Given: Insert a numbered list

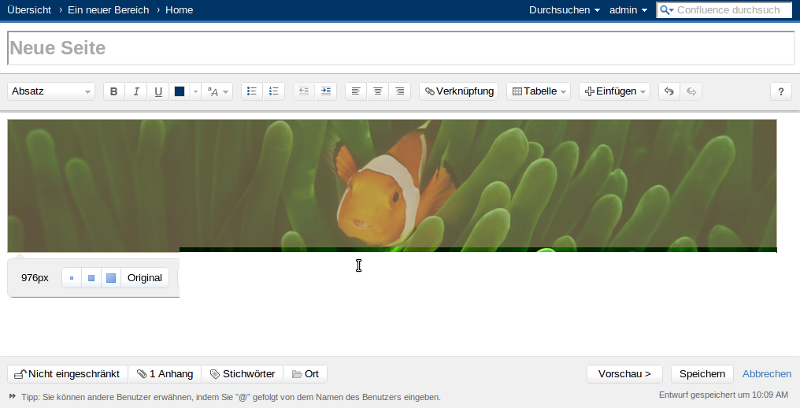Looking at the screenshot, I should [x=274, y=91].
